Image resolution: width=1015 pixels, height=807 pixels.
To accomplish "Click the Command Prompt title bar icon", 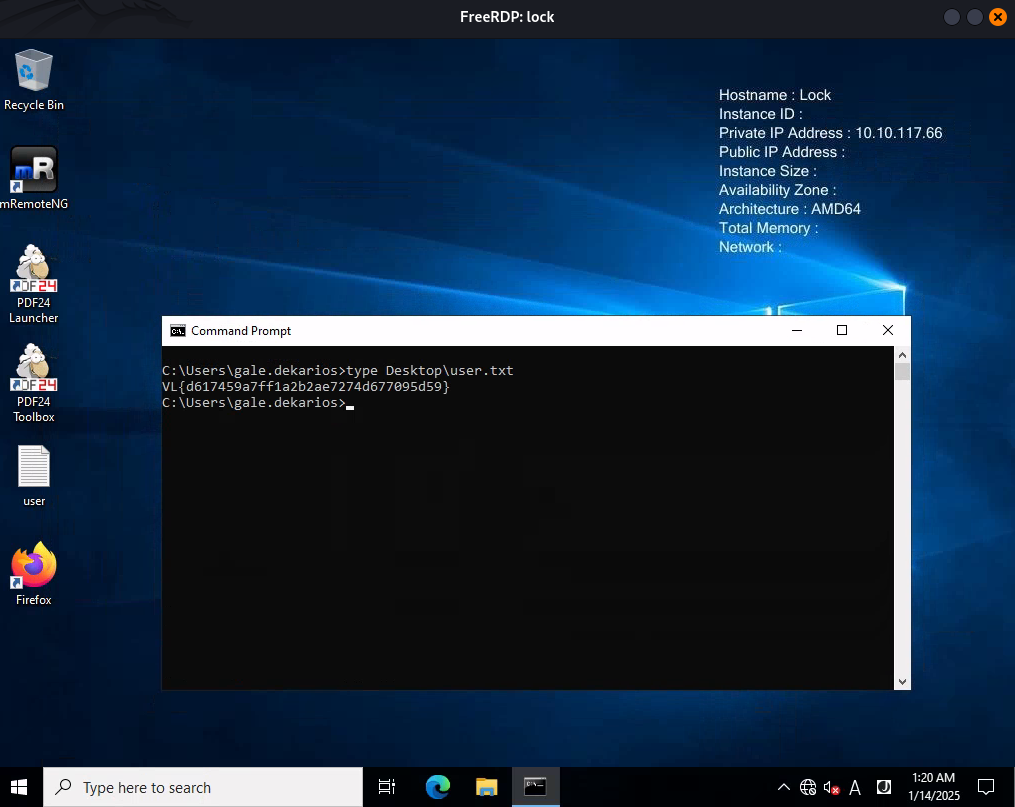I will [177, 331].
